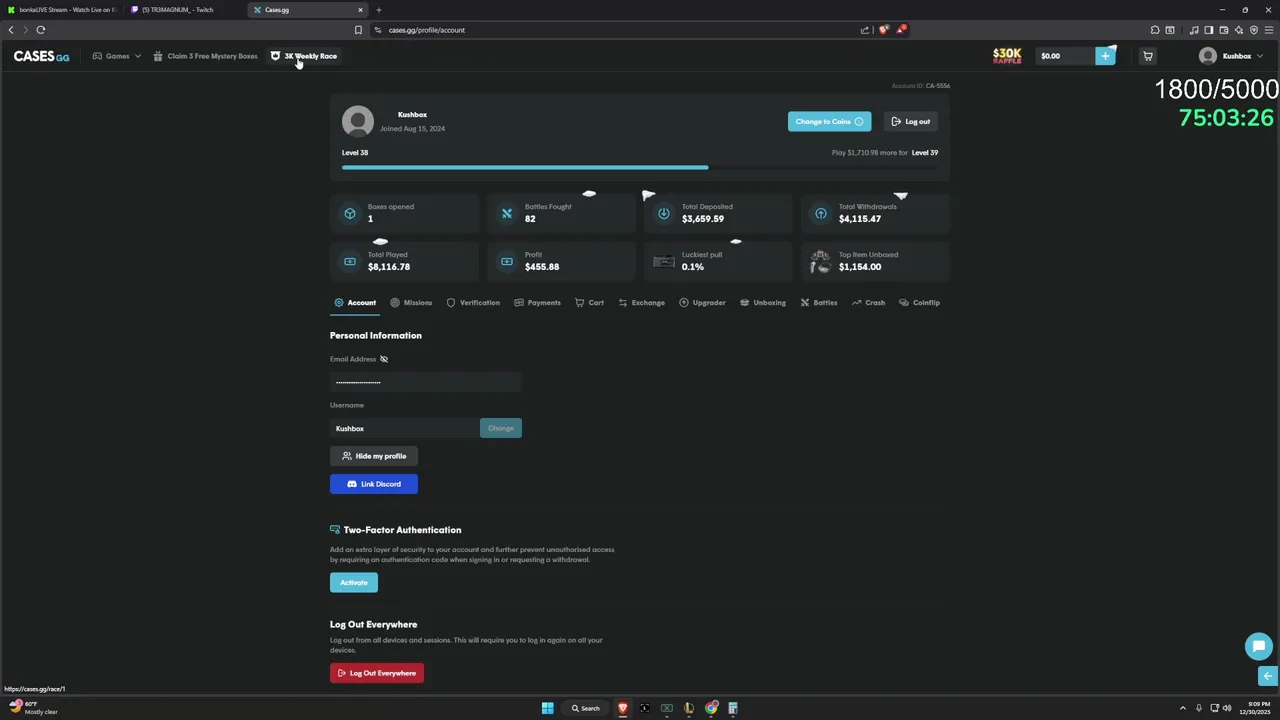Activate two-factor authentication

click(354, 583)
